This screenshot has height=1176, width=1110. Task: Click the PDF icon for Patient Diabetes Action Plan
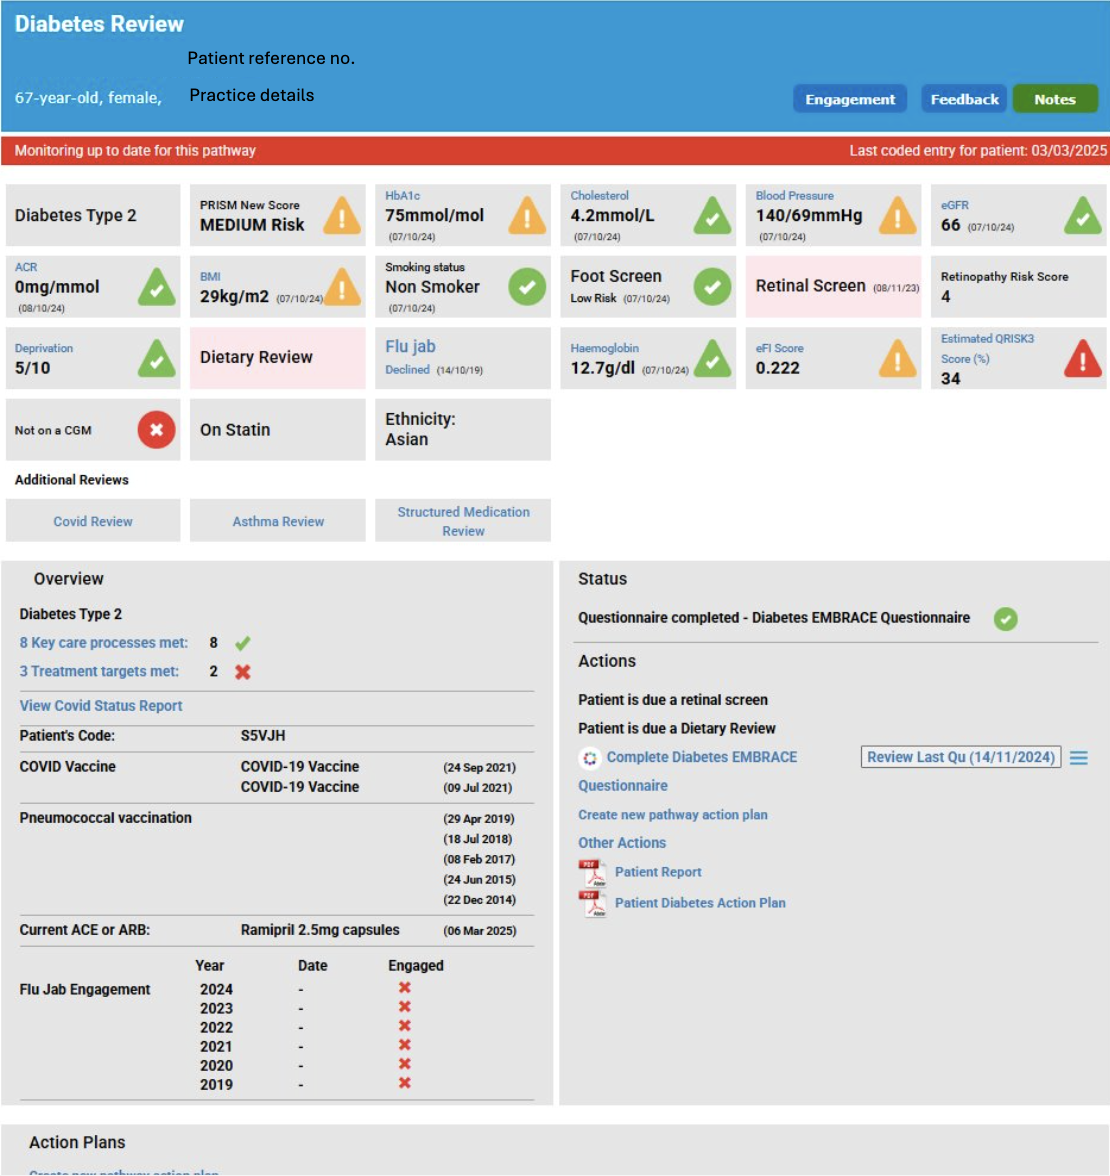point(593,904)
